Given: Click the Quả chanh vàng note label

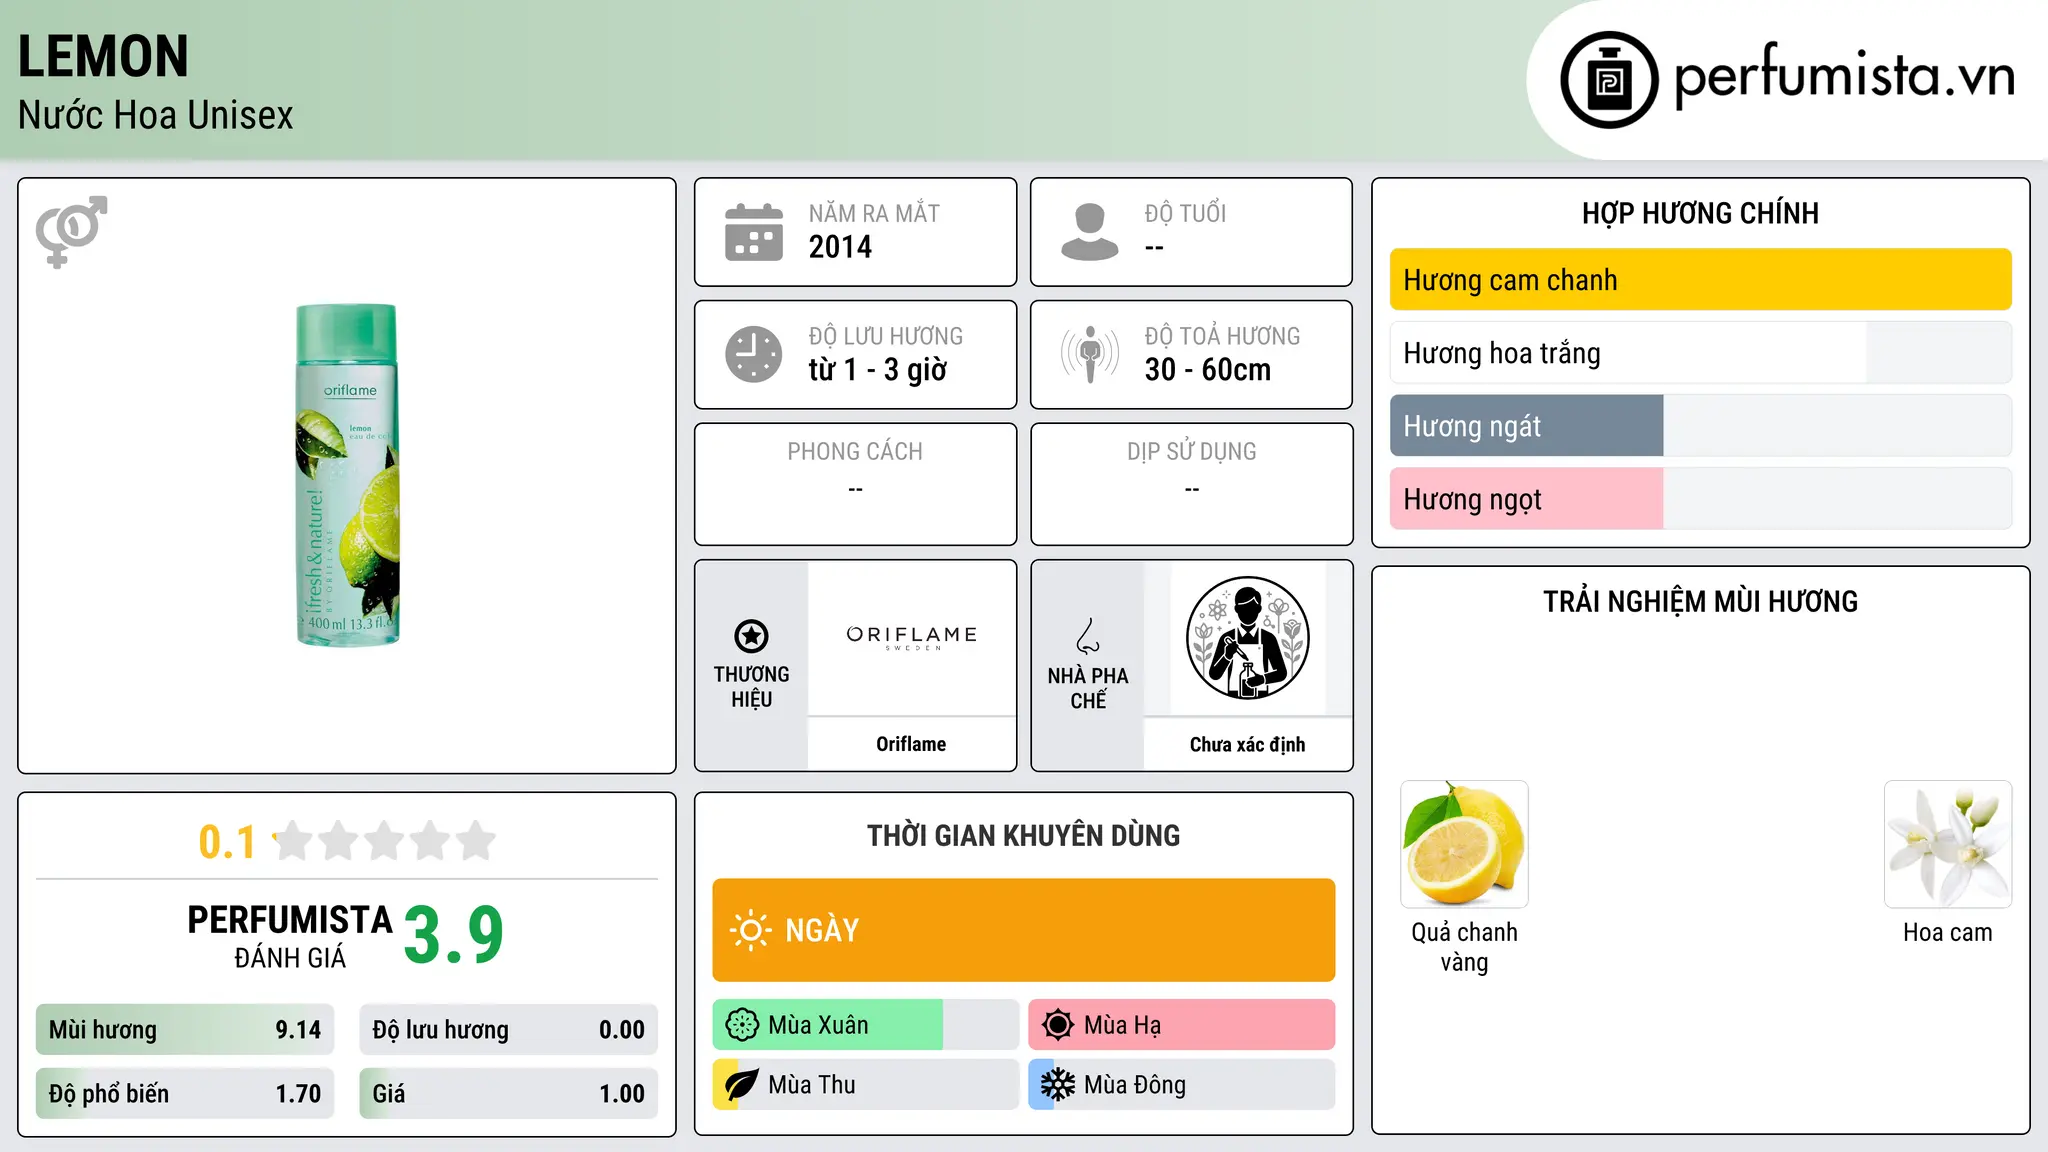Looking at the screenshot, I should (x=1464, y=947).
